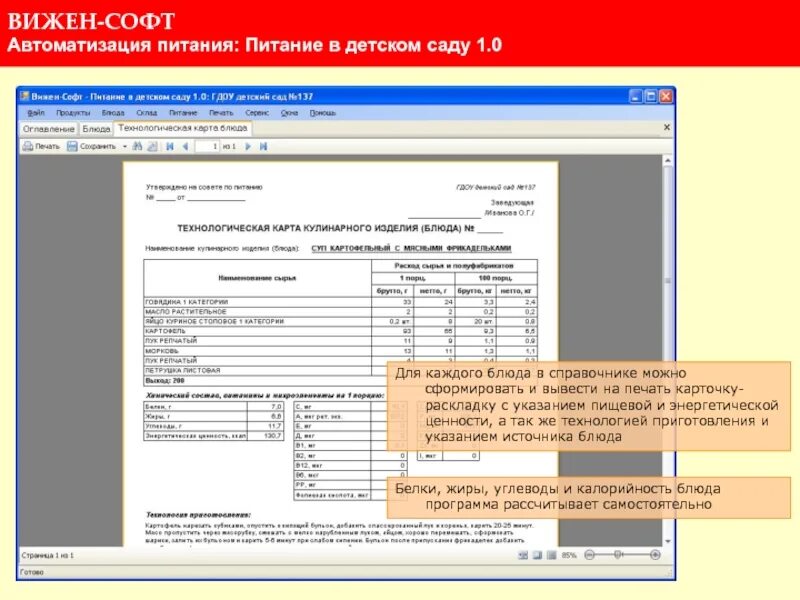This screenshot has height=600, width=800.
Task: Open the Окна menu
Action: click(x=289, y=113)
